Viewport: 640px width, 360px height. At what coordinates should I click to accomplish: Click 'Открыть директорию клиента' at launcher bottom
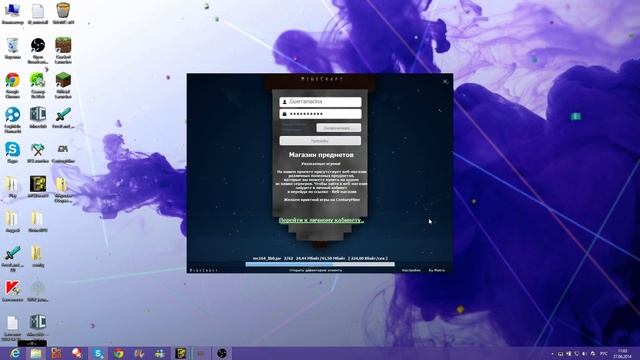(316, 270)
